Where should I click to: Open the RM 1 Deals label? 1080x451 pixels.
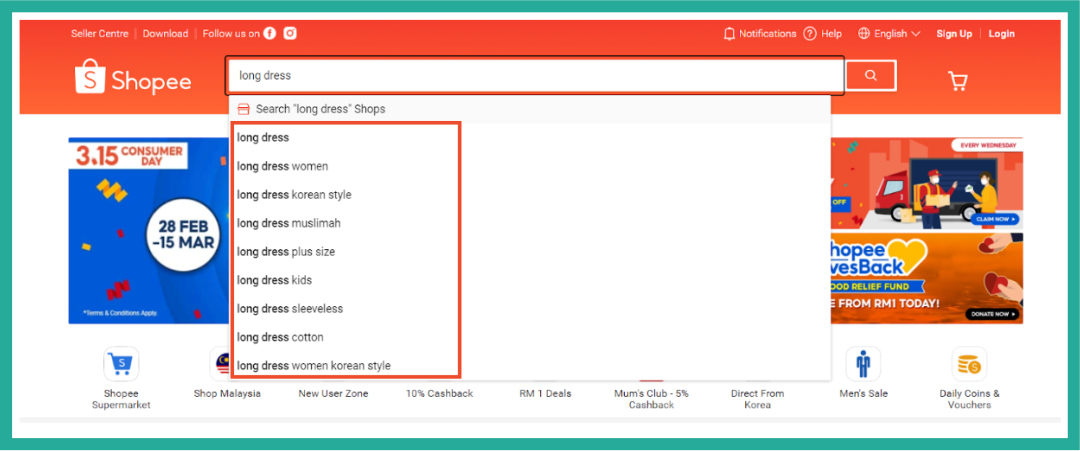pyautogui.click(x=546, y=394)
